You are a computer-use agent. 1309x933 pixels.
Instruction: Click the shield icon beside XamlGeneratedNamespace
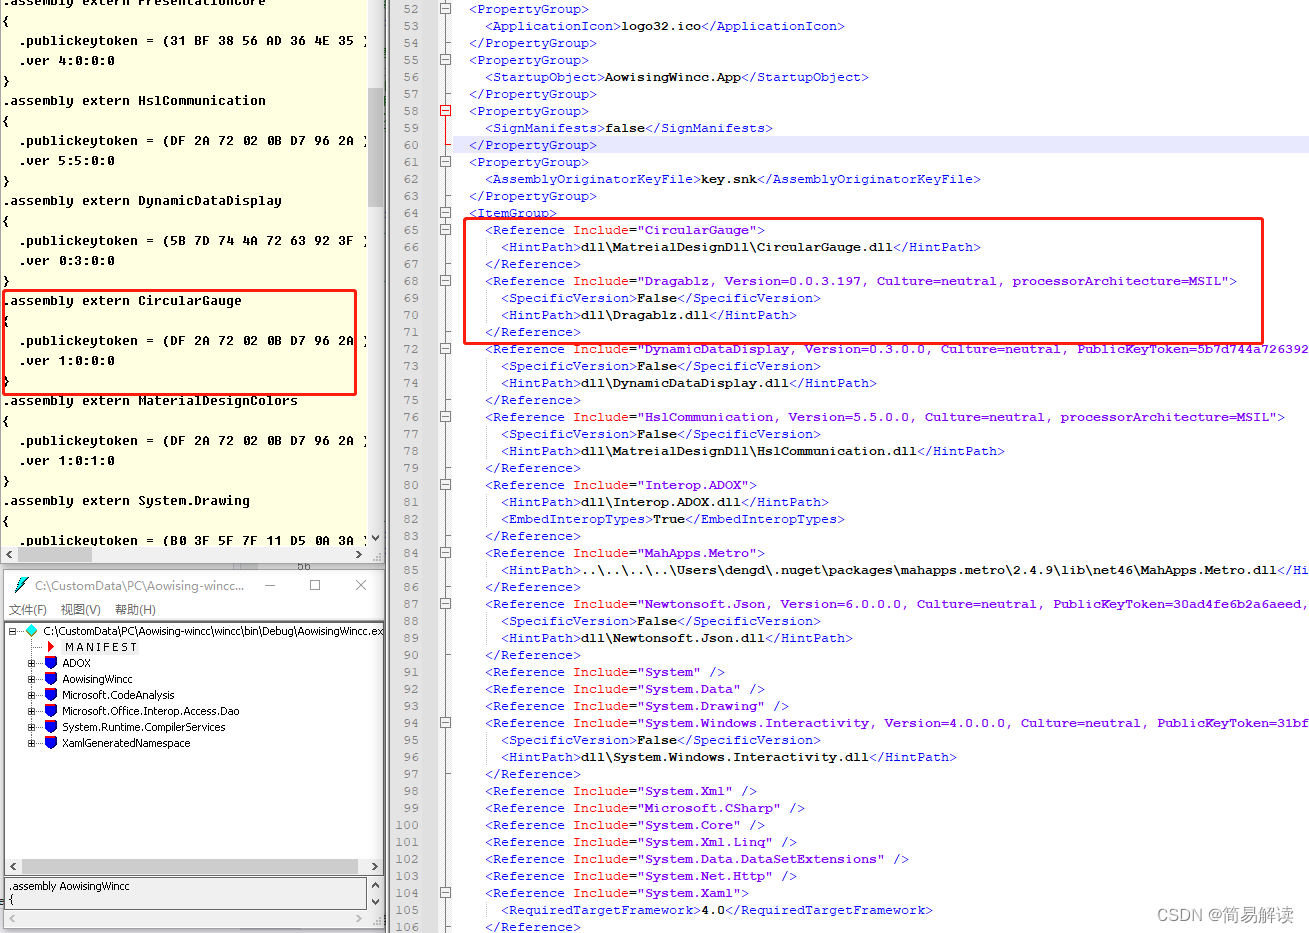(x=51, y=743)
